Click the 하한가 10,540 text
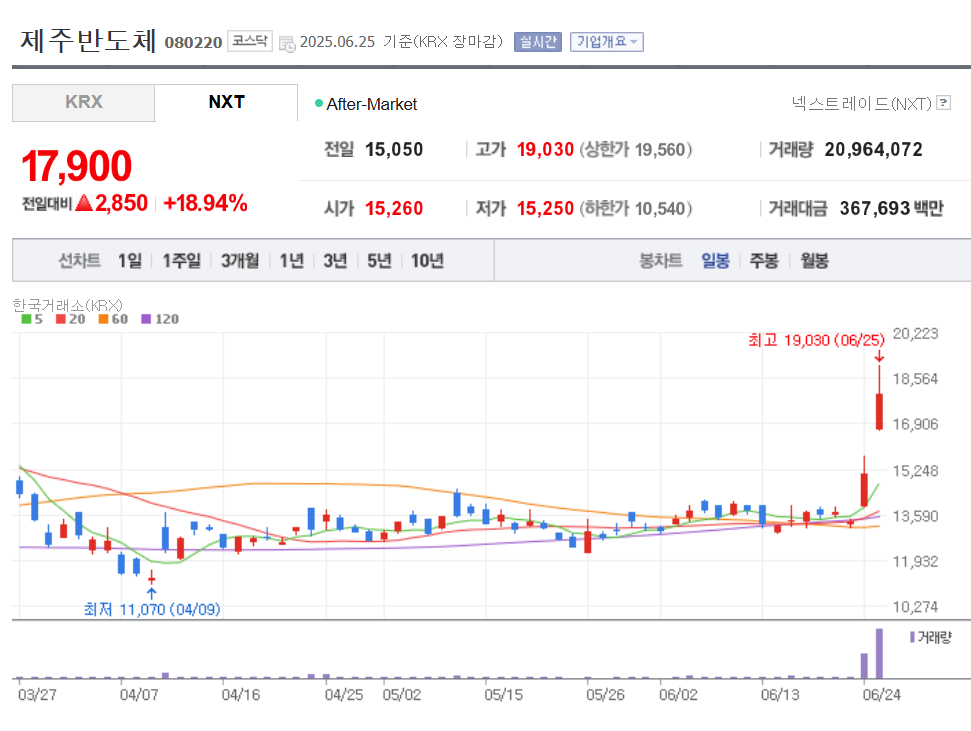Screen dimensions: 971x731 (636, 208)
